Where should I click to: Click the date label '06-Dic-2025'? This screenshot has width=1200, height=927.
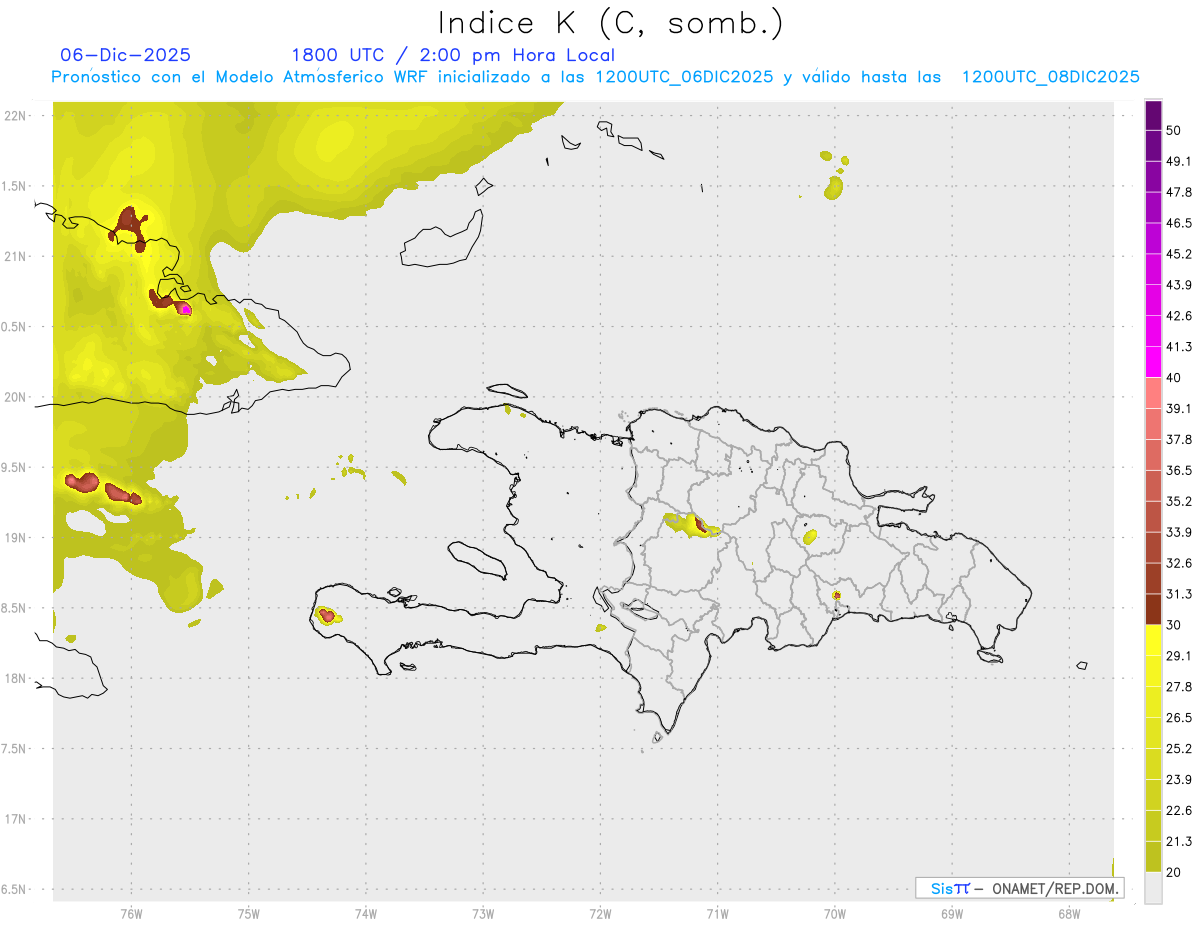[125, 55]
